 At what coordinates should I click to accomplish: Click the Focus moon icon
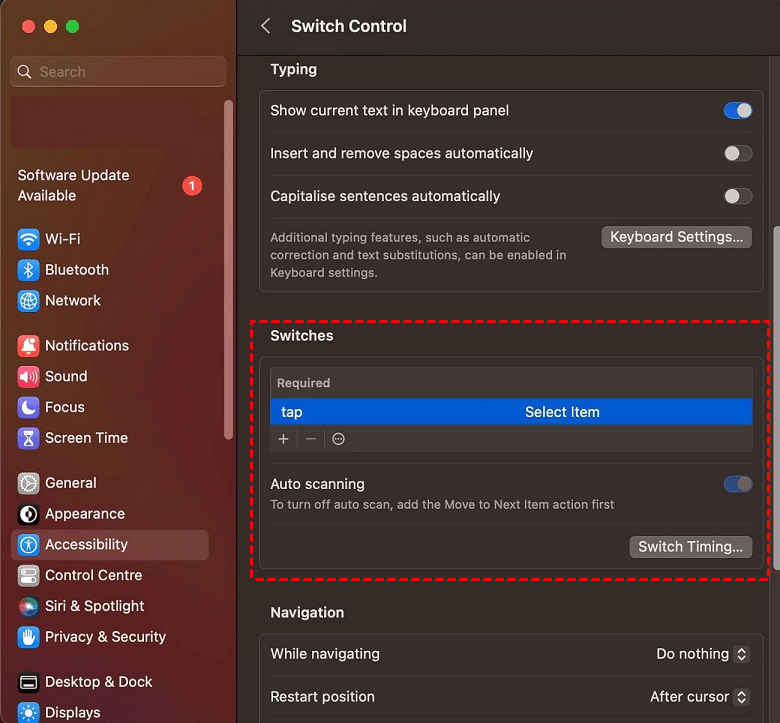(28, 408)
